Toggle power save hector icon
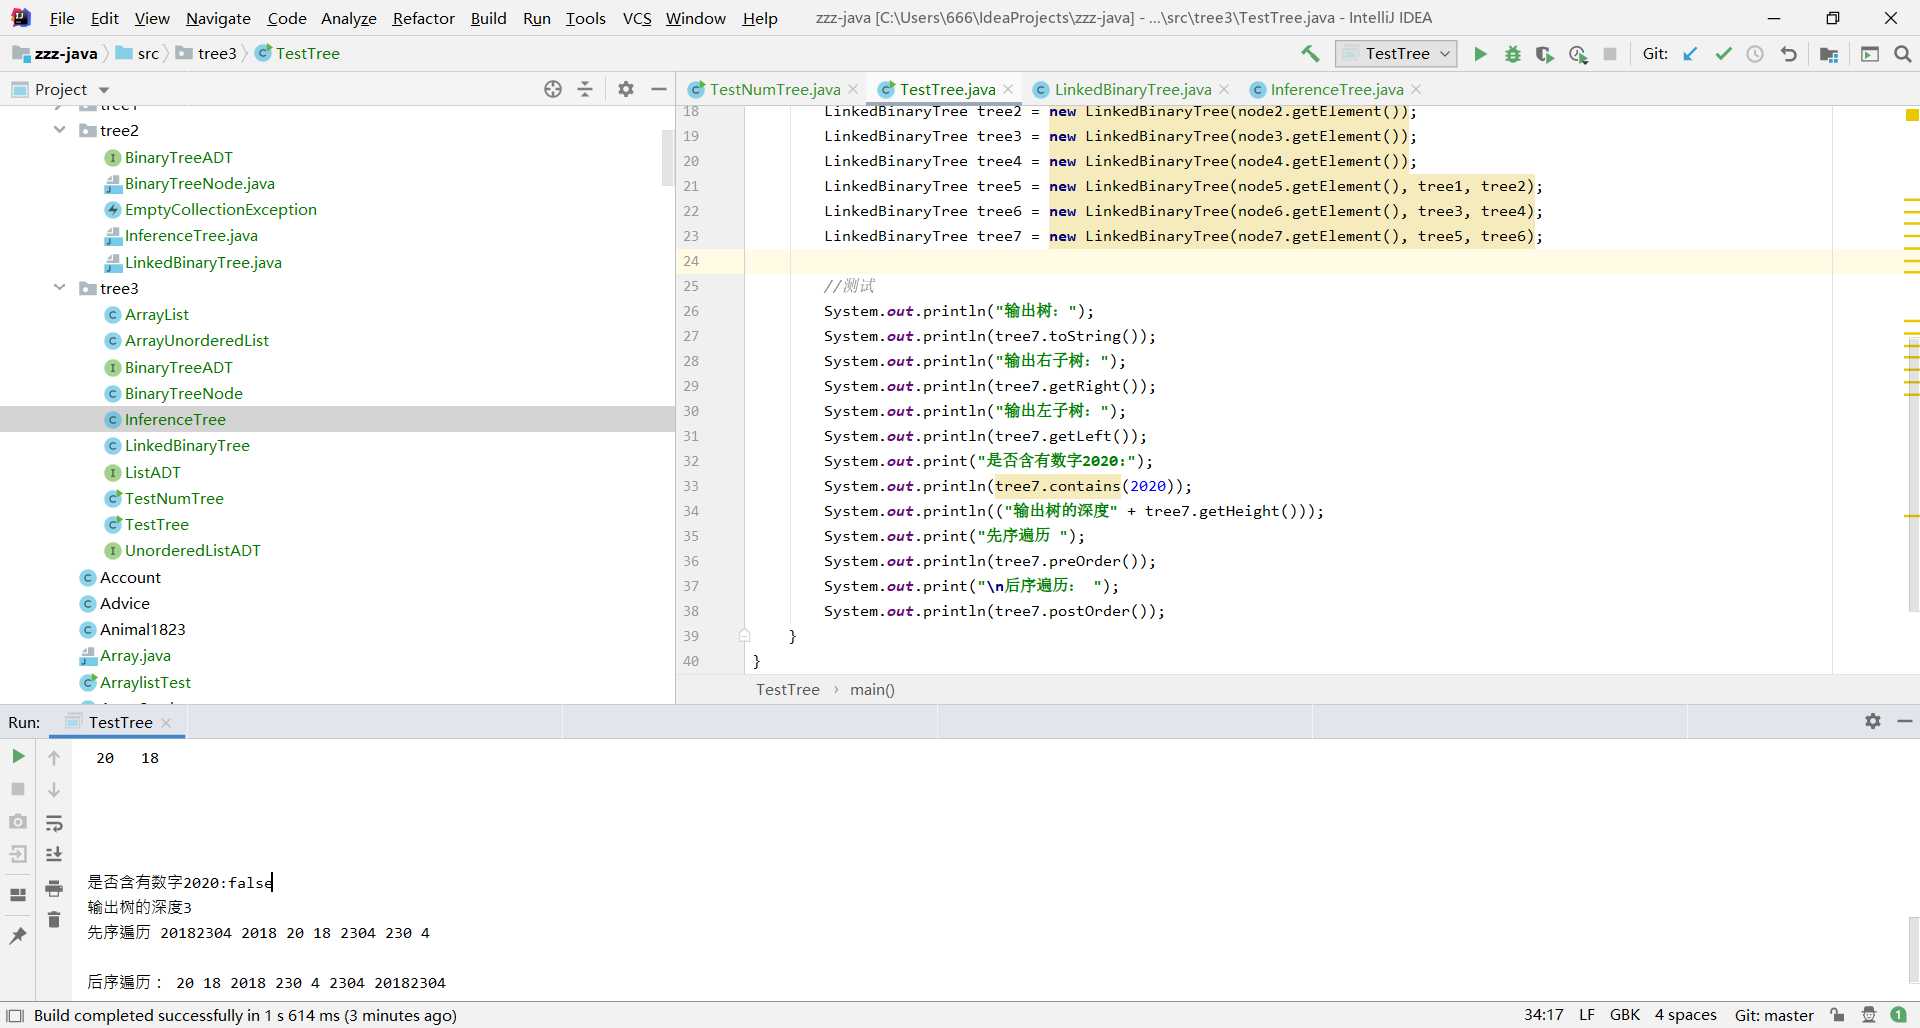This screenshot has height=1028, width=1920. (1868, 1015)
